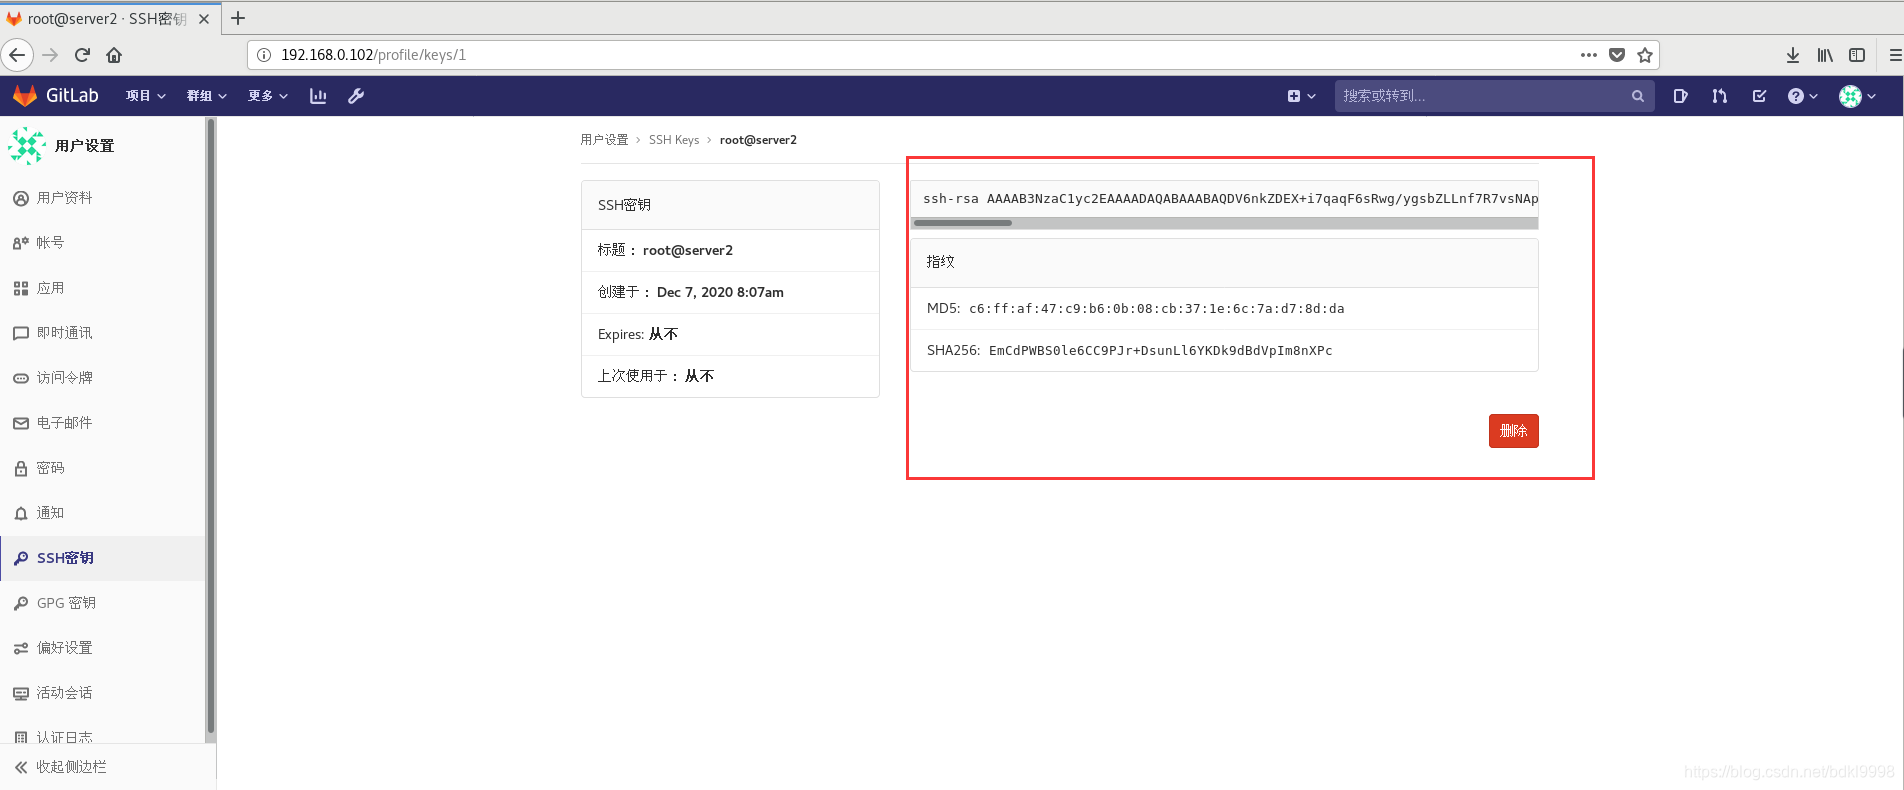The width and height of the screenshot is (1904, 790).
Task: Open the browser downloads icon
Action: (1793, 55)
